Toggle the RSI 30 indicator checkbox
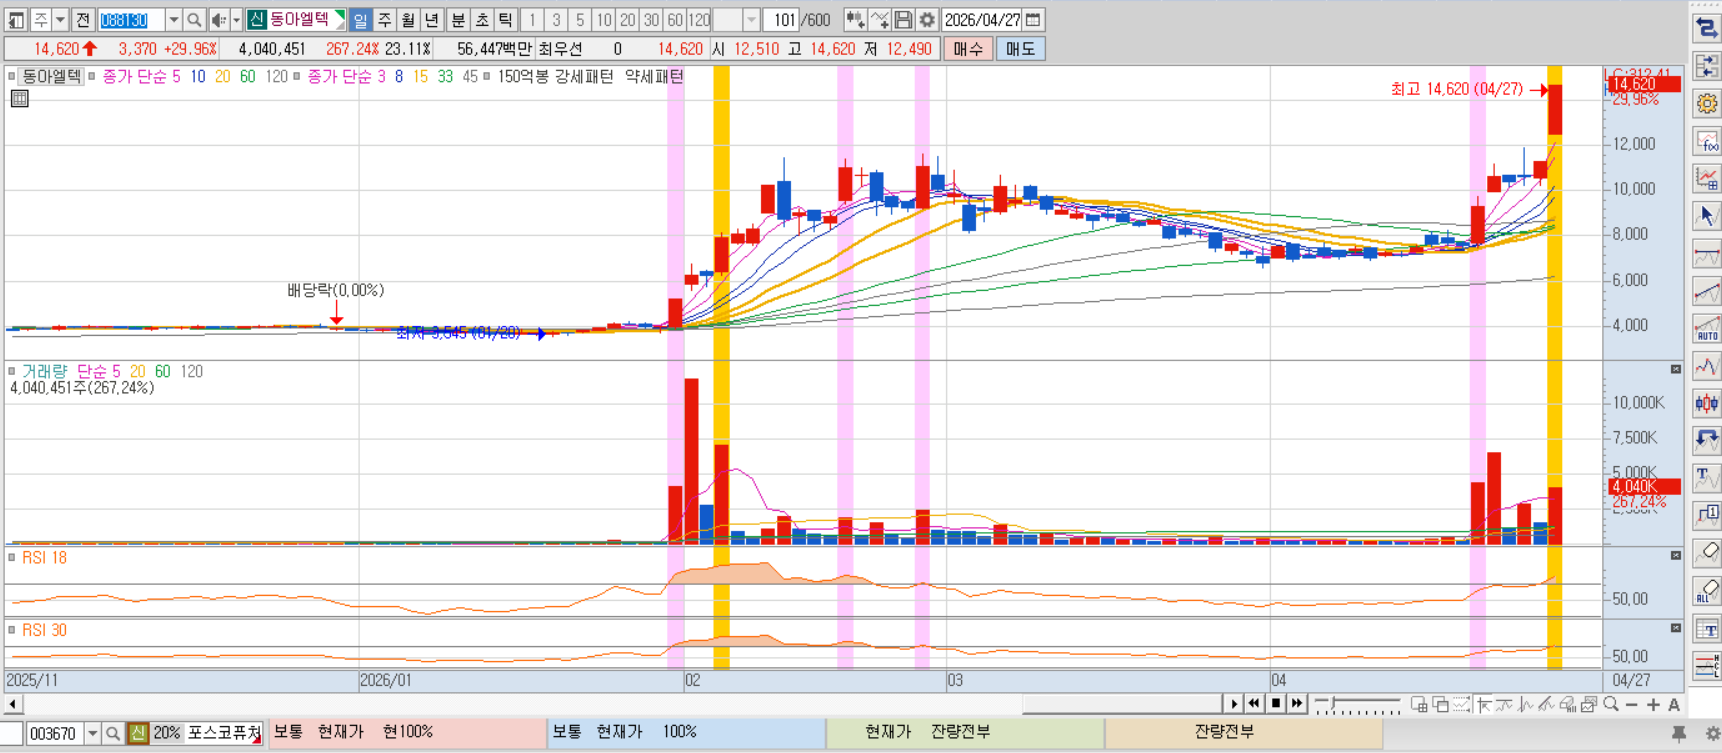 (x=11, y=630)
